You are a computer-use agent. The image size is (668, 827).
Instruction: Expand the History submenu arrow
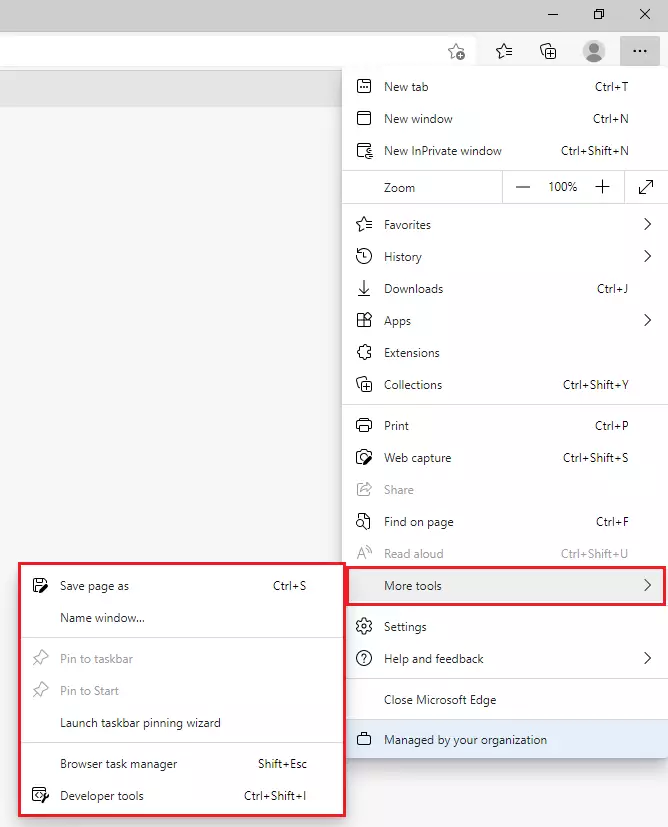click(x=647, y=256)
